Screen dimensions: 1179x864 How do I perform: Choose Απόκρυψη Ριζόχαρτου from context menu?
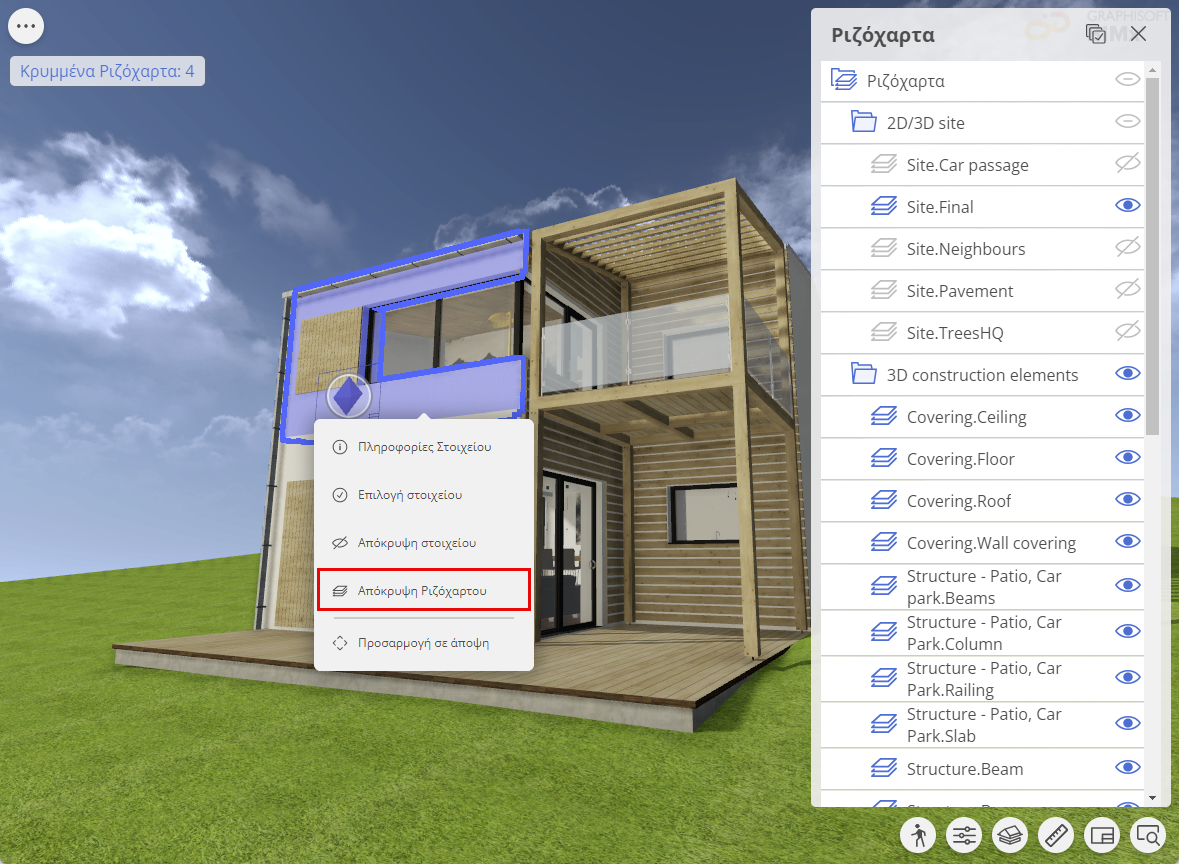[424, 590]
